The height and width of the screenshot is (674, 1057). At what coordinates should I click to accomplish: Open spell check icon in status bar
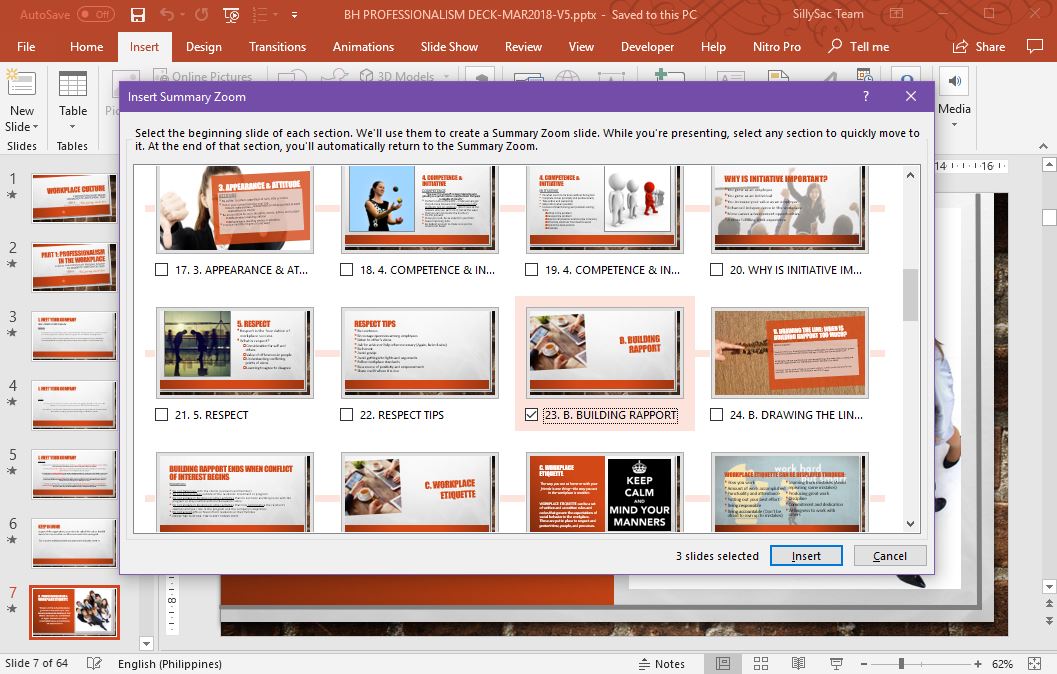pyautogui.click(x=94, y=664)
